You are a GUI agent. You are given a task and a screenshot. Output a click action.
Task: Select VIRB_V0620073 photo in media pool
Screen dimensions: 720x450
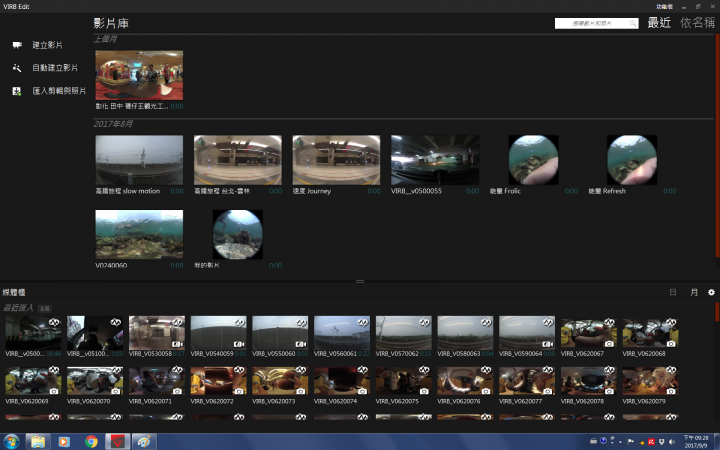[x=280, y=380]
